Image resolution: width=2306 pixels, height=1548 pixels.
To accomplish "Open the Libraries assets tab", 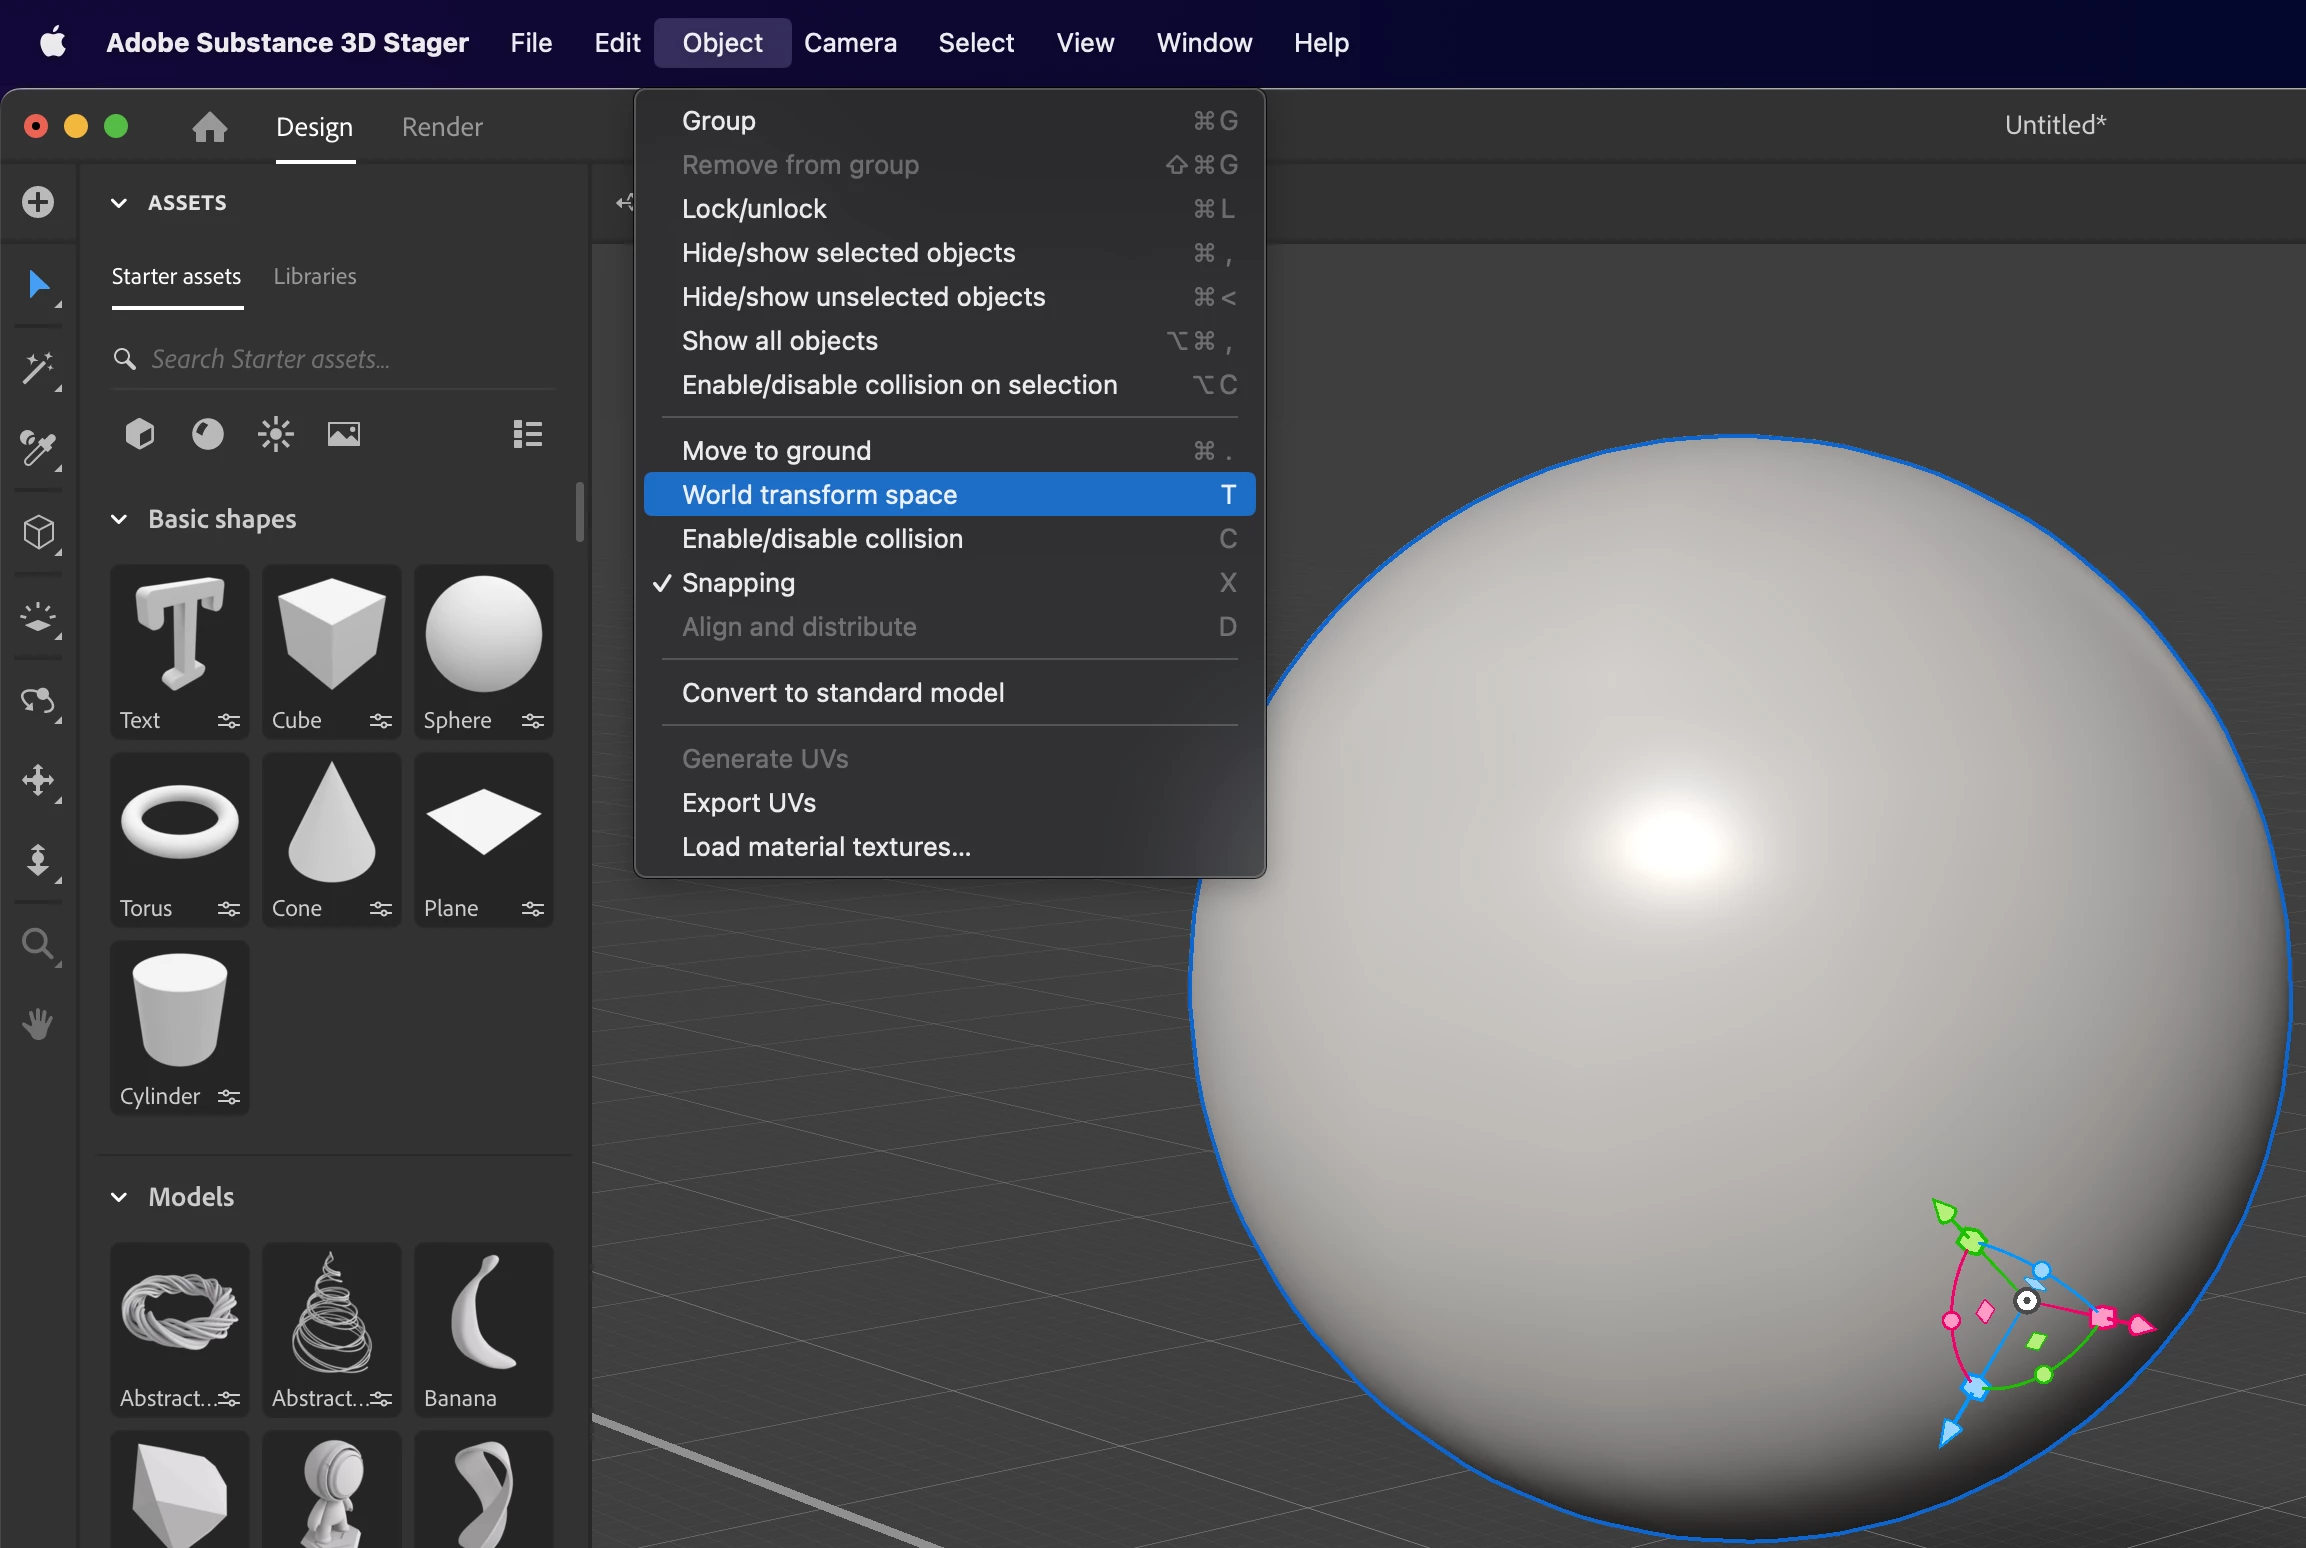I will click(315, 276).
